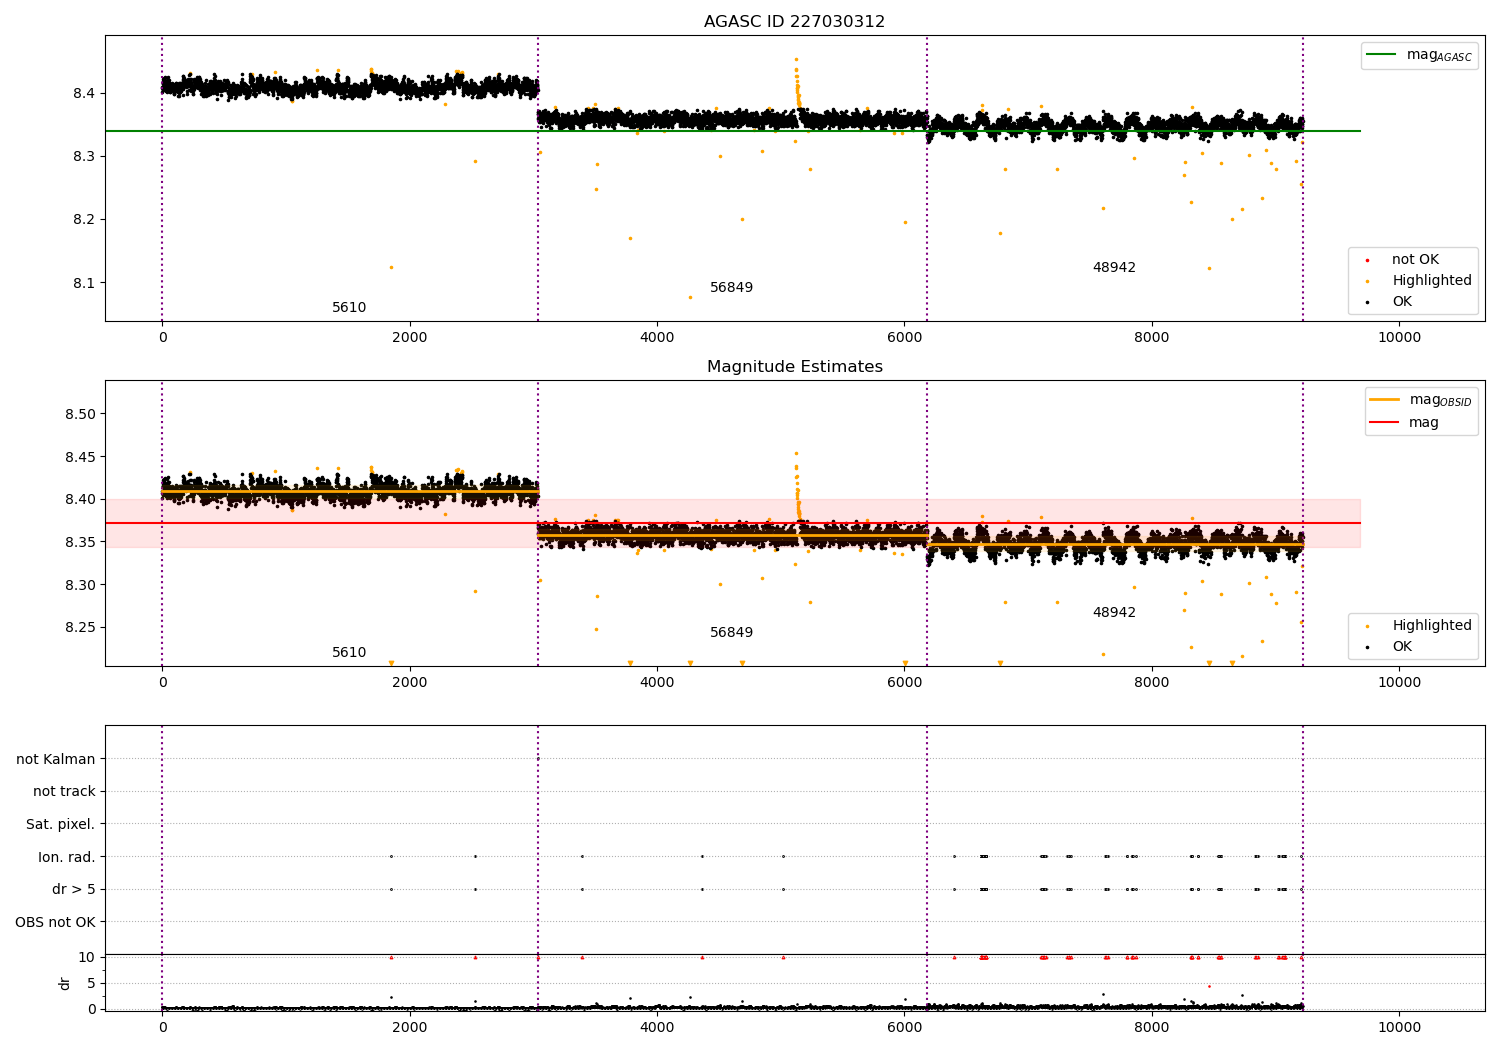Click obsid label 48942 in middle plot
Viewport: 1500px width, 1050px height.
pos(1114,613)
